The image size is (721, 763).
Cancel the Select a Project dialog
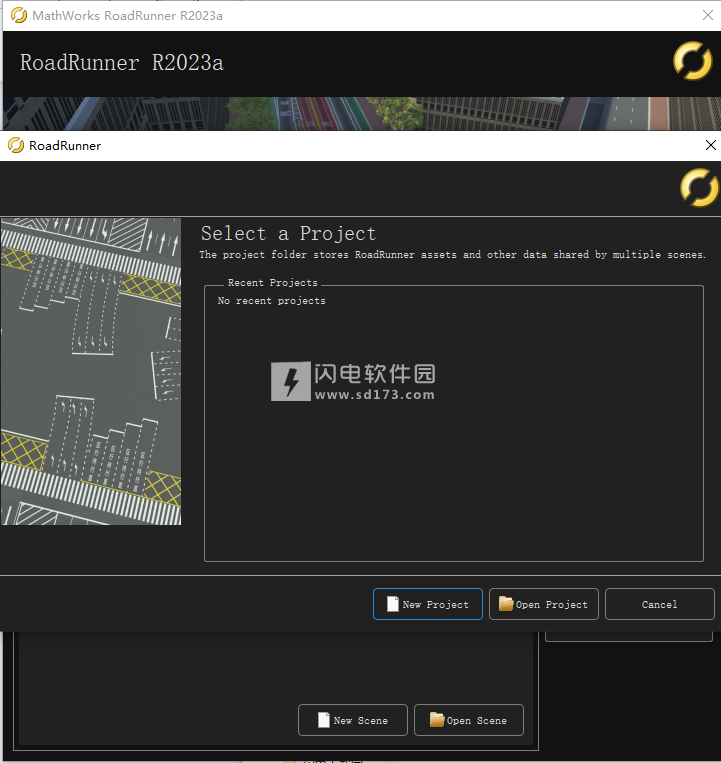pos(659,604)
